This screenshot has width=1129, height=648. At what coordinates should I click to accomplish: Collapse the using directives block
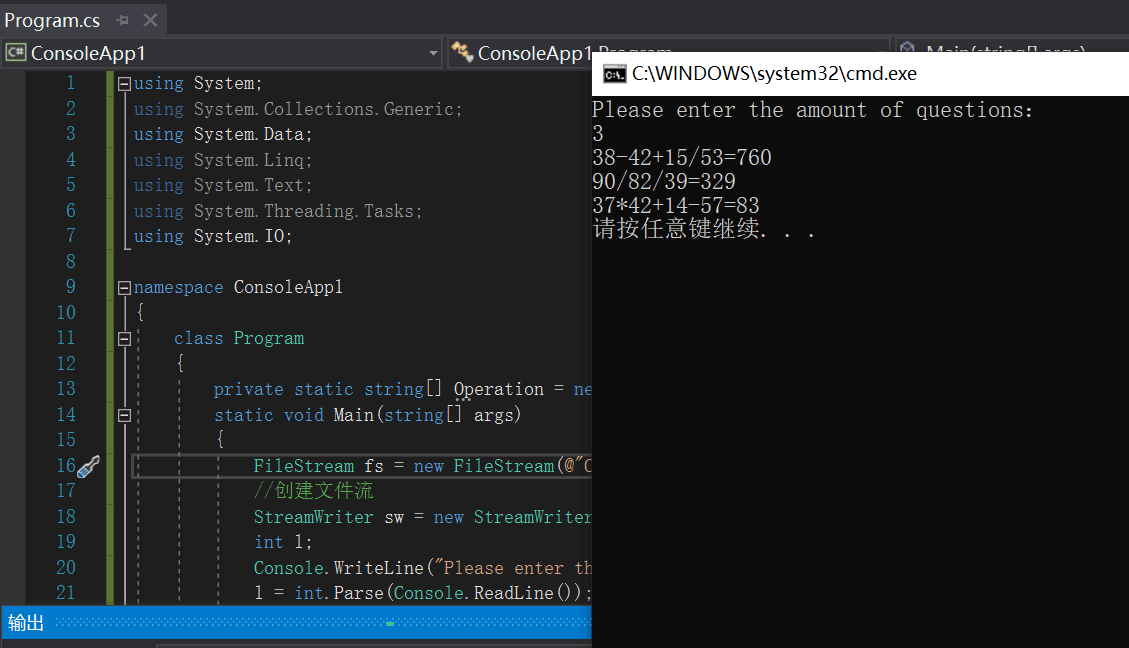coord(124,84)
